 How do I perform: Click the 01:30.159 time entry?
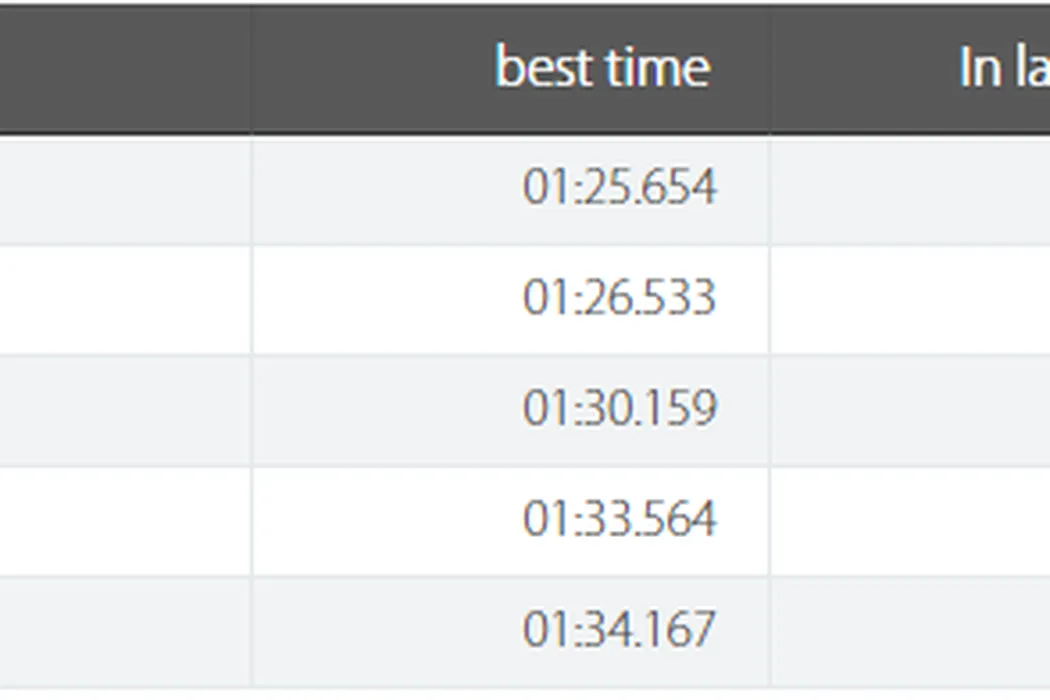(619, 409)
